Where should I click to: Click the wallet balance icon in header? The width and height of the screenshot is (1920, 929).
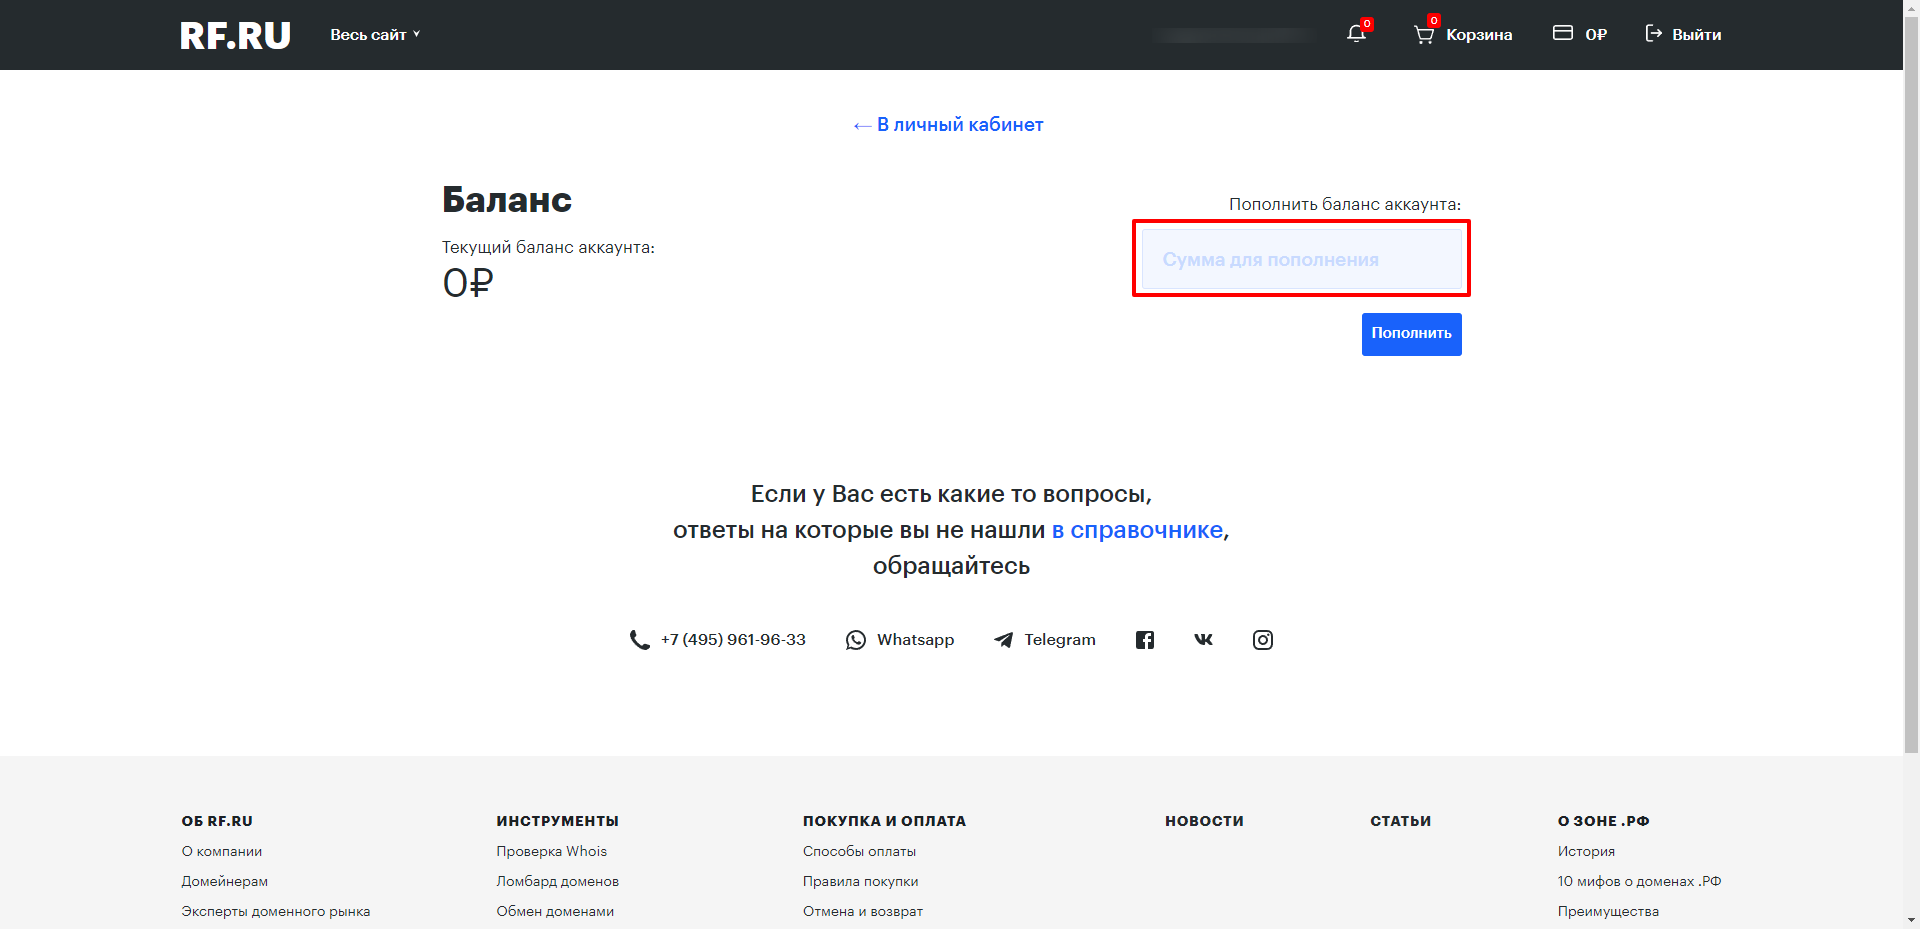pyautogui.click(x=1562, y=34)
